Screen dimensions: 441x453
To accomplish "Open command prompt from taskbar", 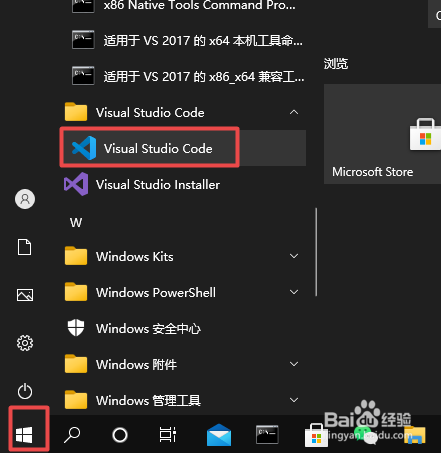I will 267,435.
